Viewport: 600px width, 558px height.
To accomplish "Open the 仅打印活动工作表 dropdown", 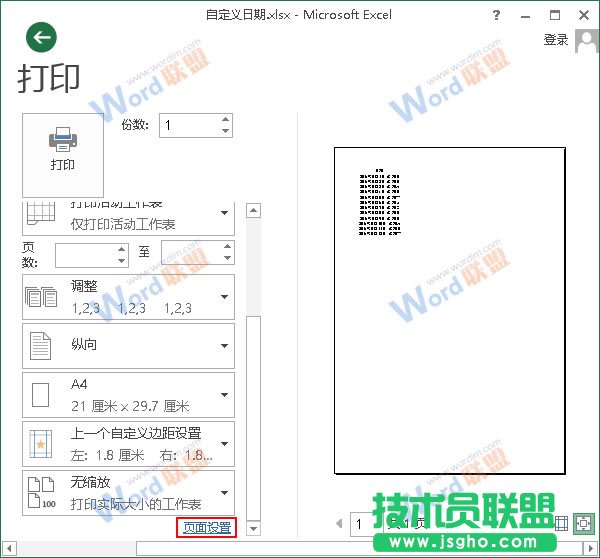I will click(x=128, y=218).
